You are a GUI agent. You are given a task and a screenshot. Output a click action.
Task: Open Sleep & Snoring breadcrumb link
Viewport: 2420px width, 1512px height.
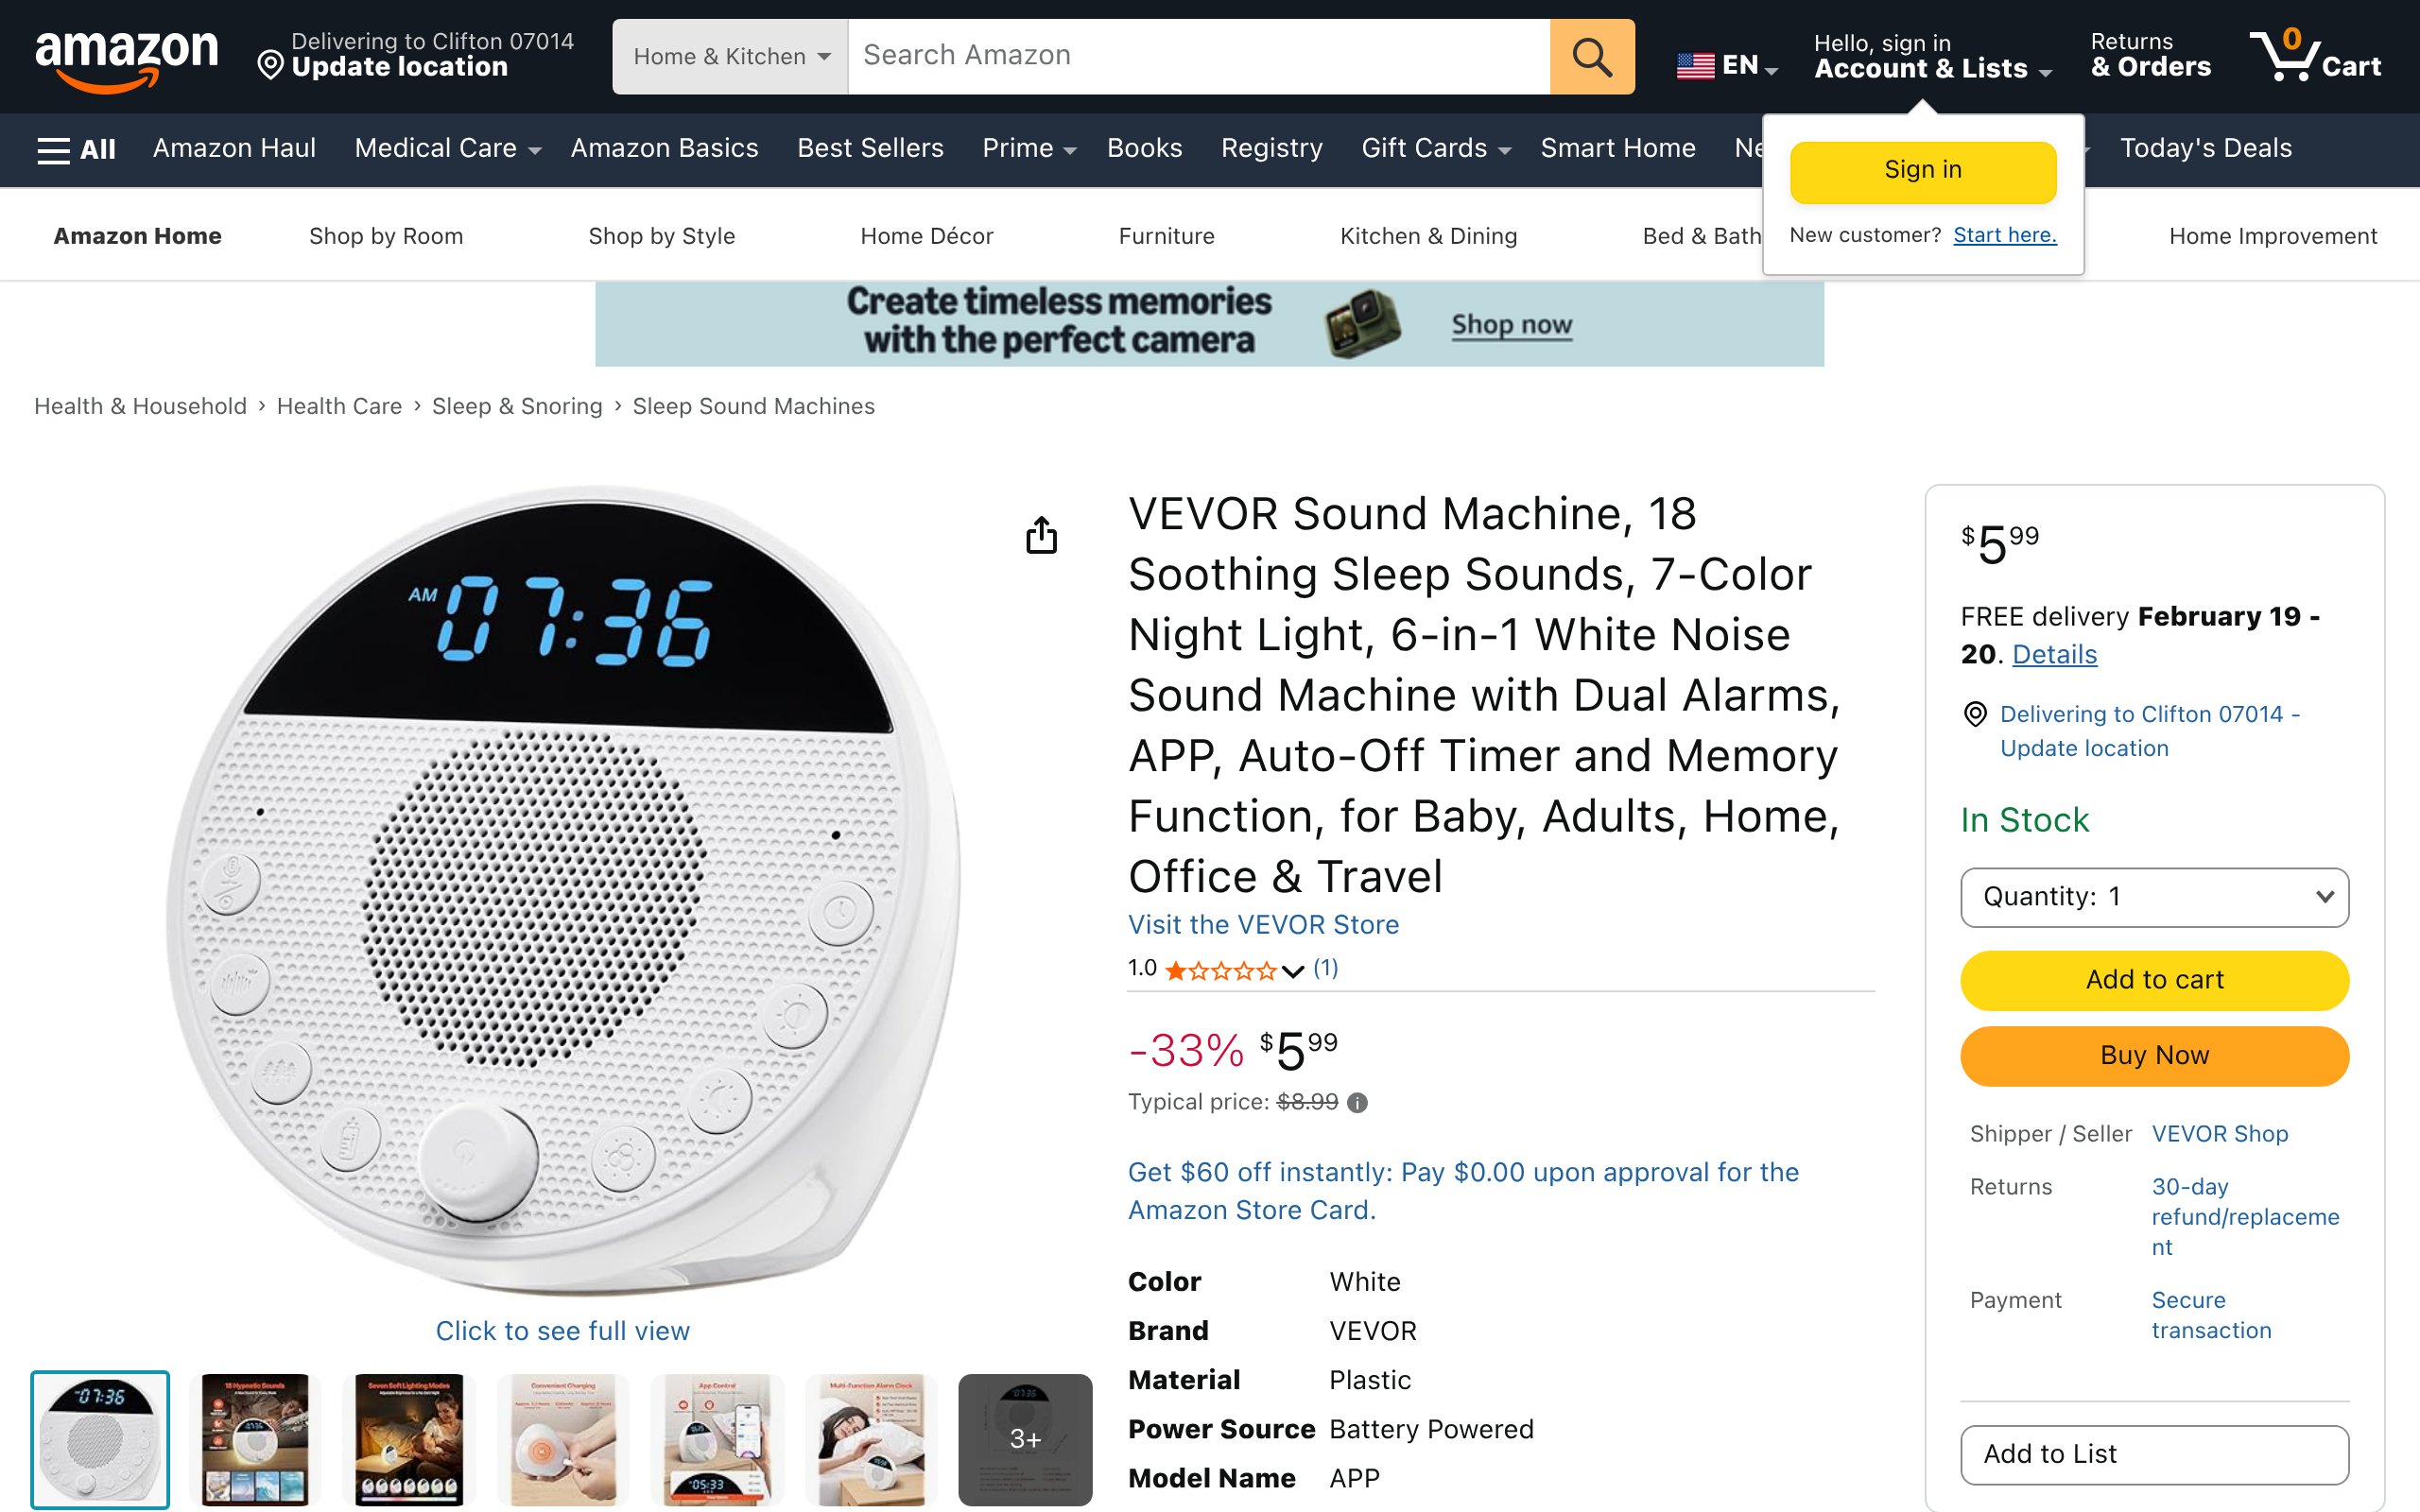(517, 406)
